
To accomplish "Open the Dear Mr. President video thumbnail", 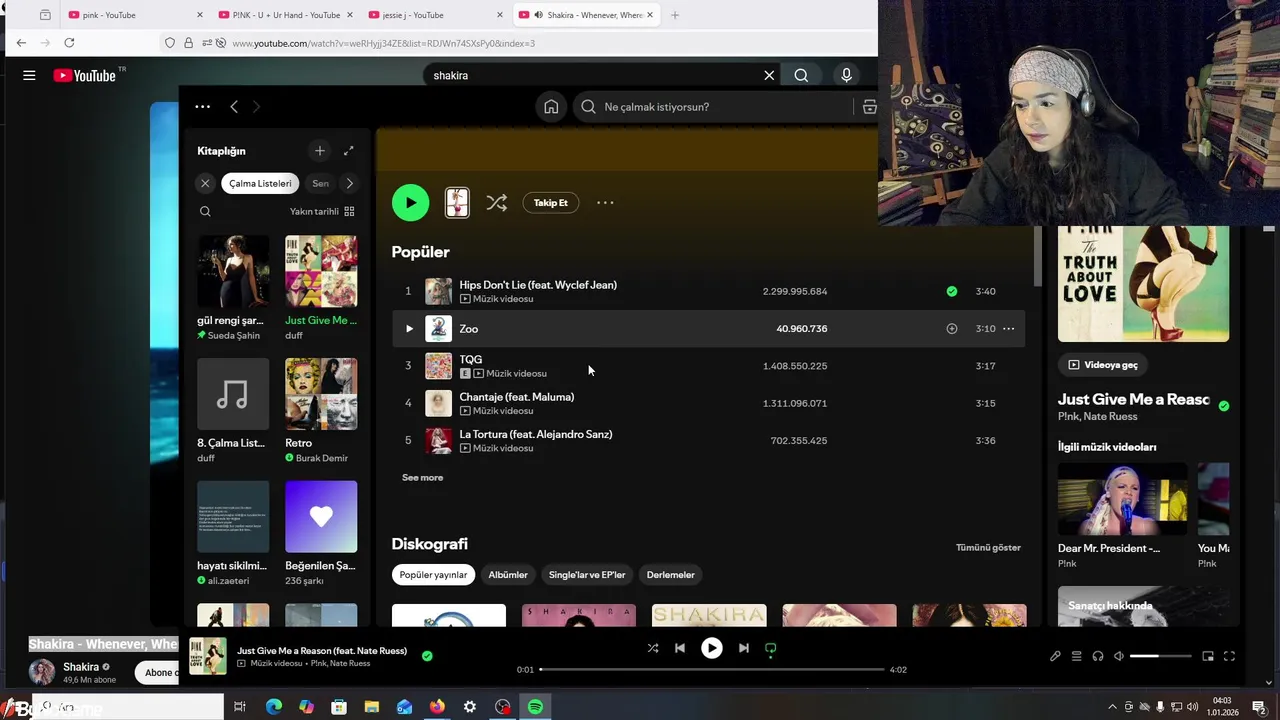I will [x=1122, y=499].
